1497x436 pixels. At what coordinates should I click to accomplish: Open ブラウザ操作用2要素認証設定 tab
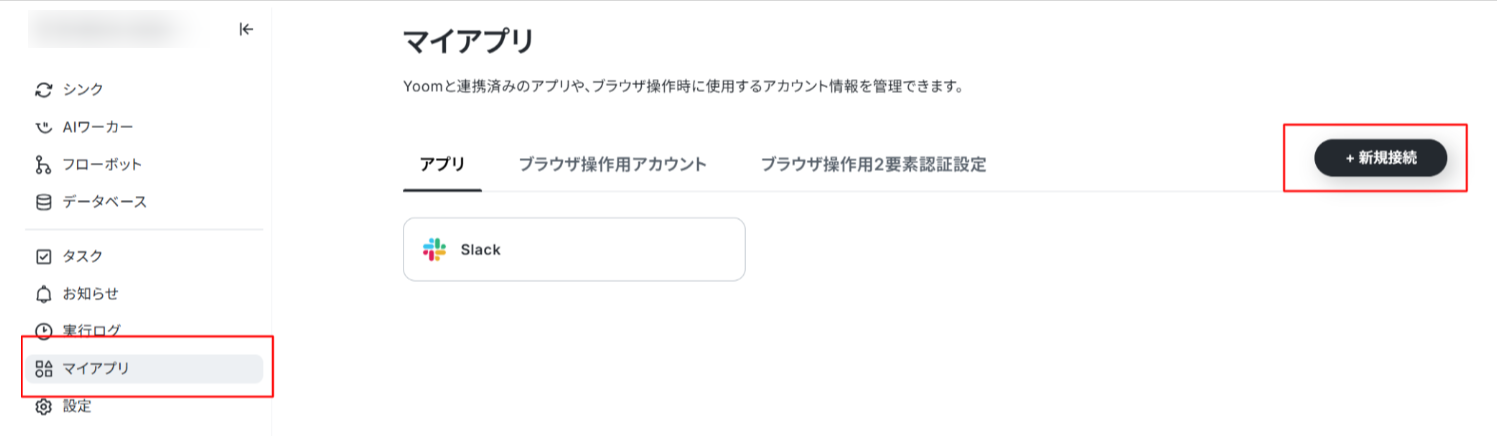(x=873, y=165)
